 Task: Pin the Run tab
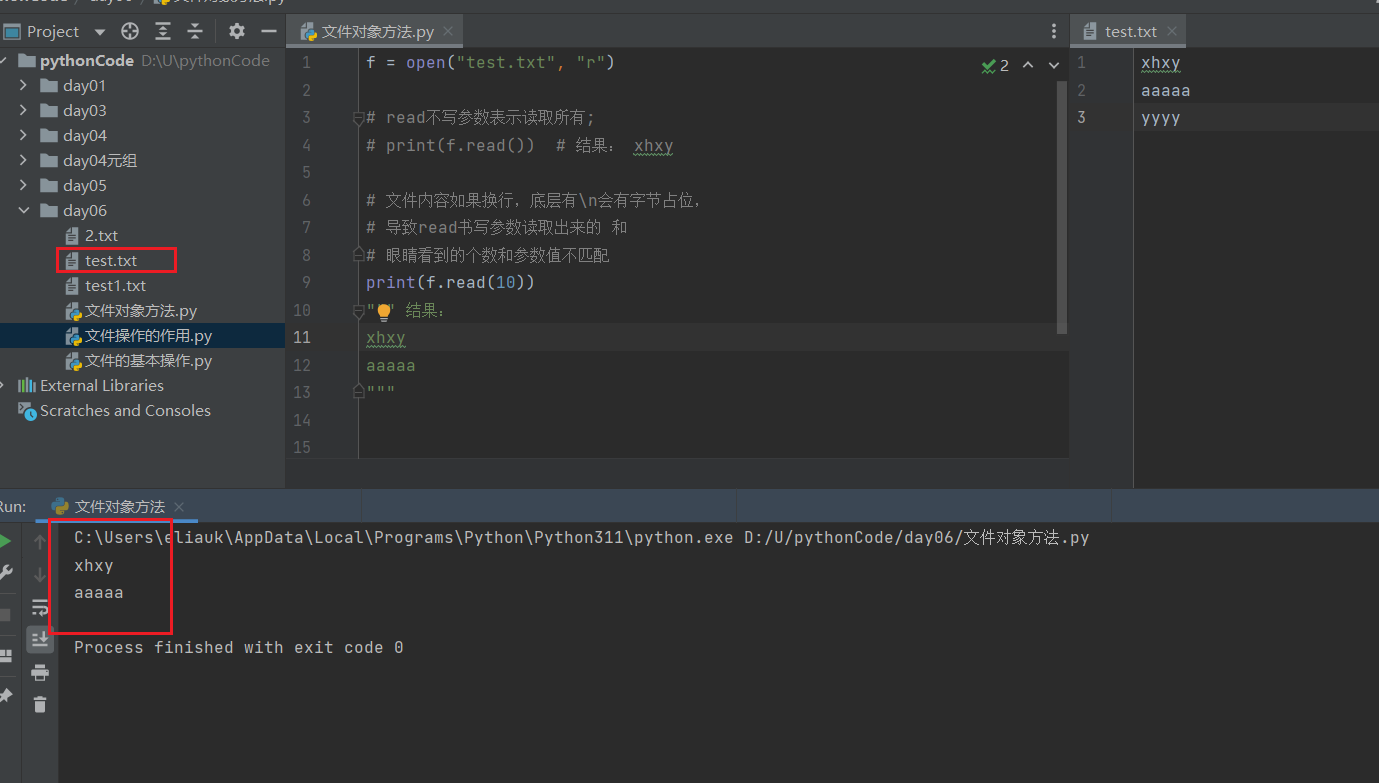[5, 695]
